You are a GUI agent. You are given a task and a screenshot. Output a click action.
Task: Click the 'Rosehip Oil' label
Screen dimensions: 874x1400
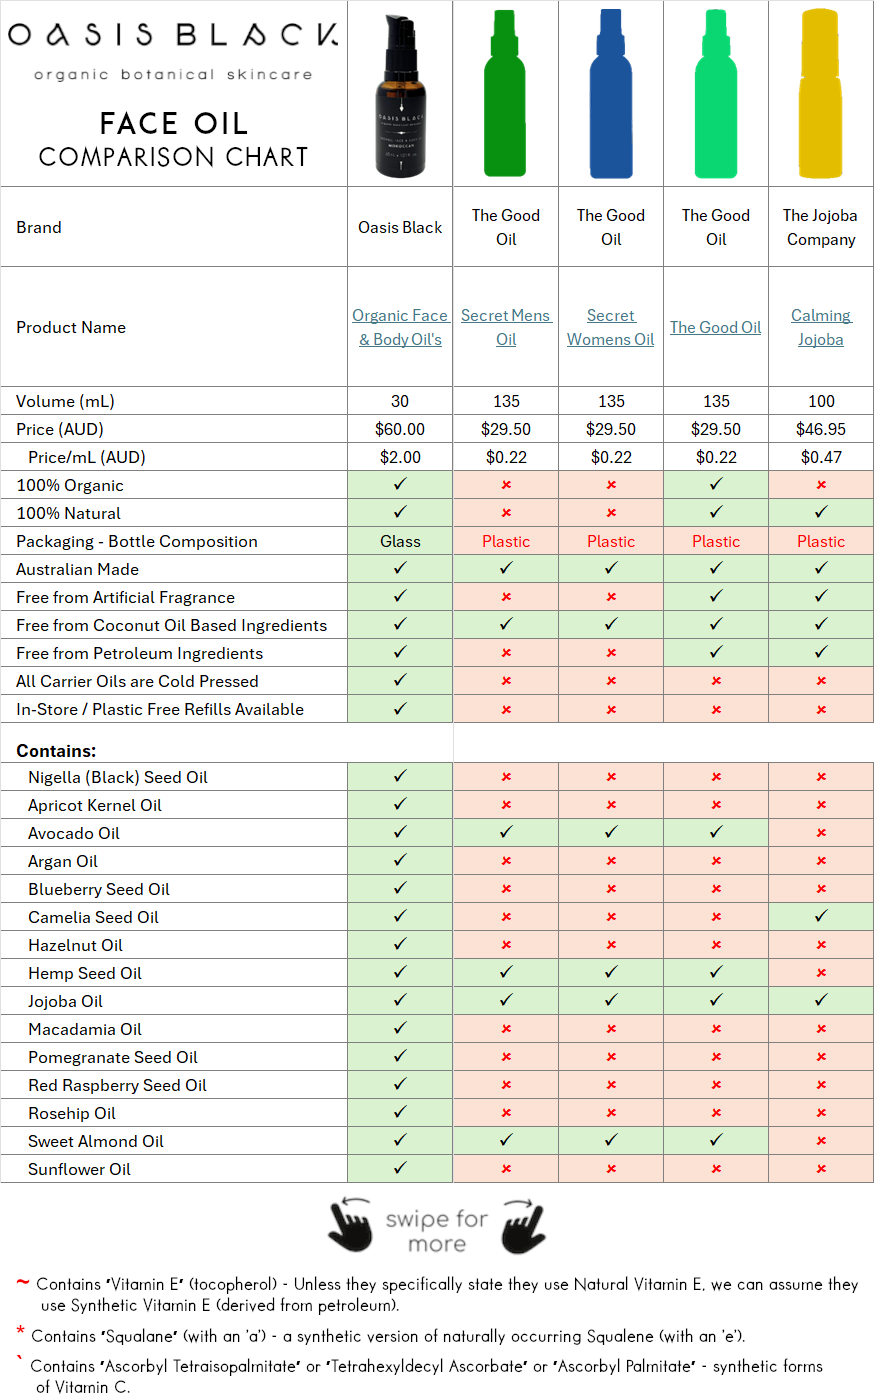click(72, 1113)
